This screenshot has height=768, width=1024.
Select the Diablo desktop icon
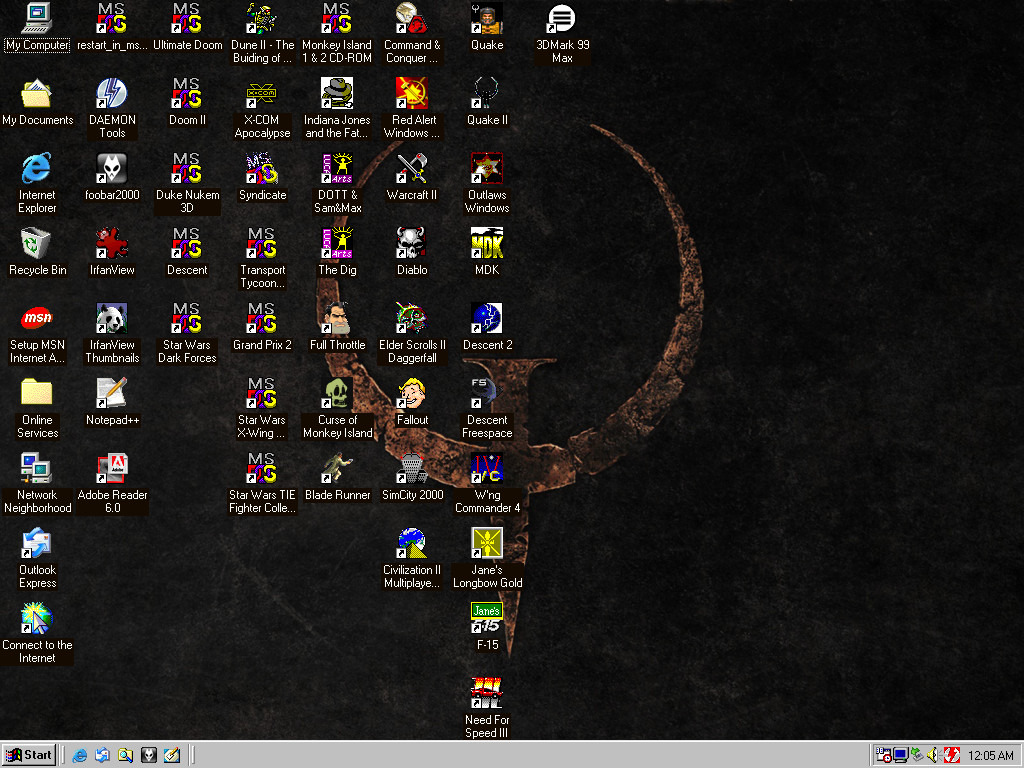pos(412,244)
